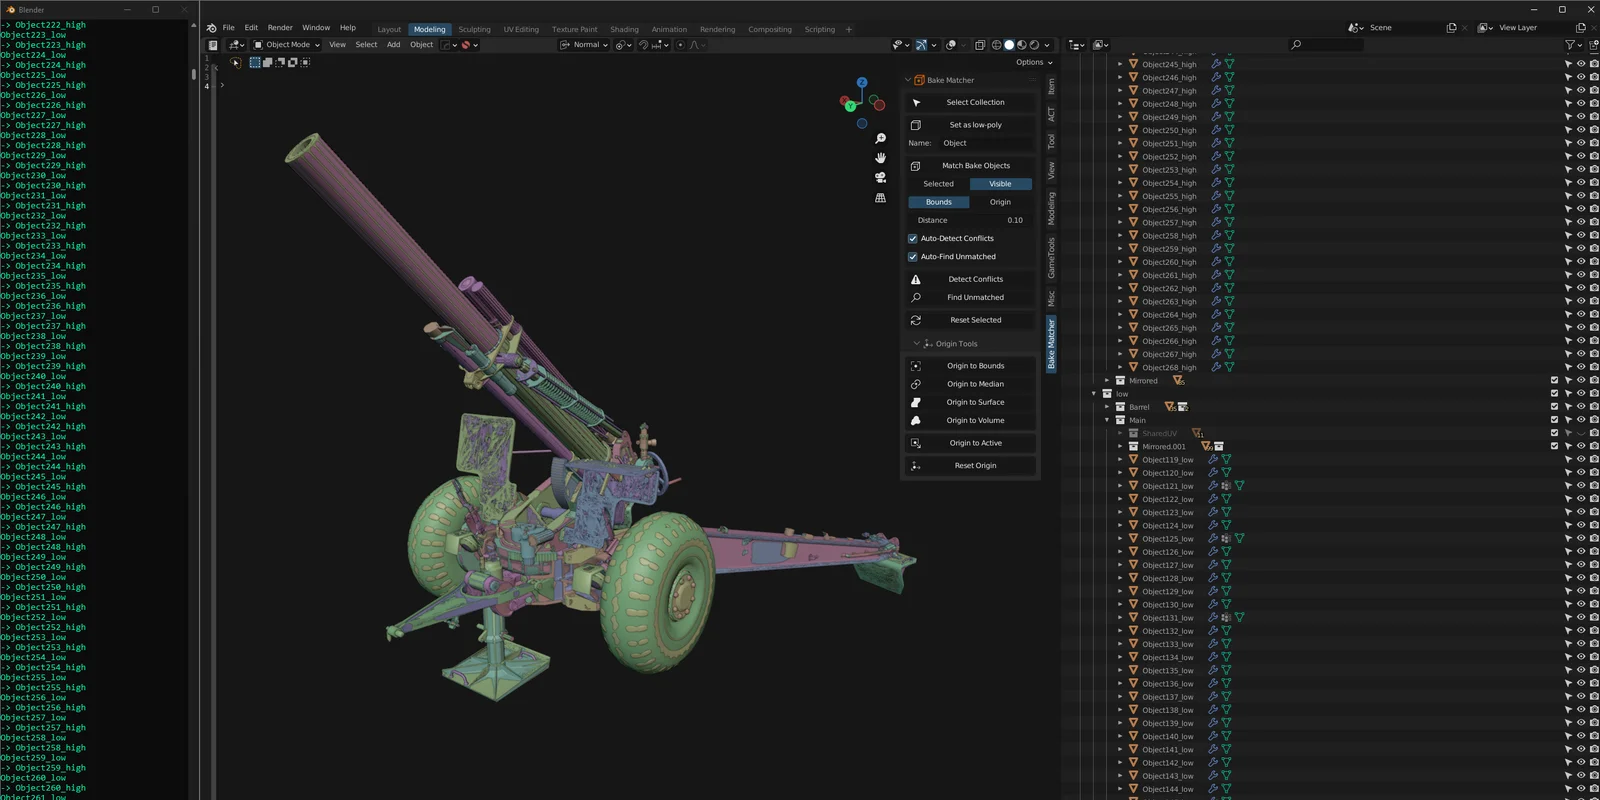Click the Find Unmatched magnifier icon
The height and width of the screenshot is (800, 1600).
tap(916, 297)
